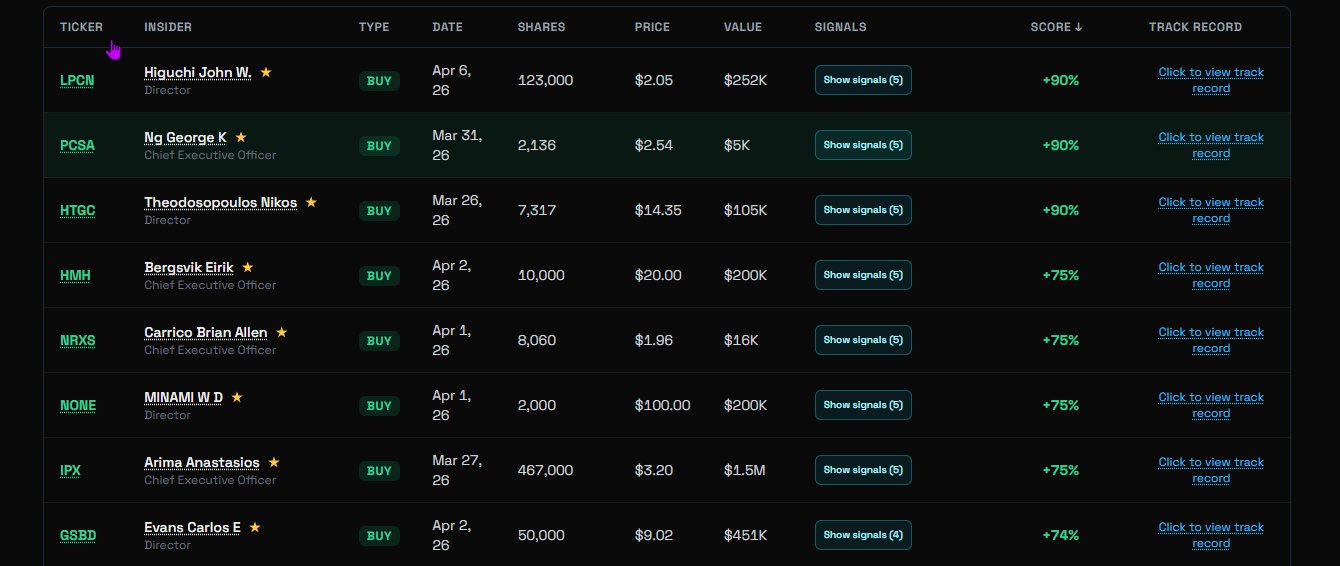Click the Value column header

click(742, 27)
